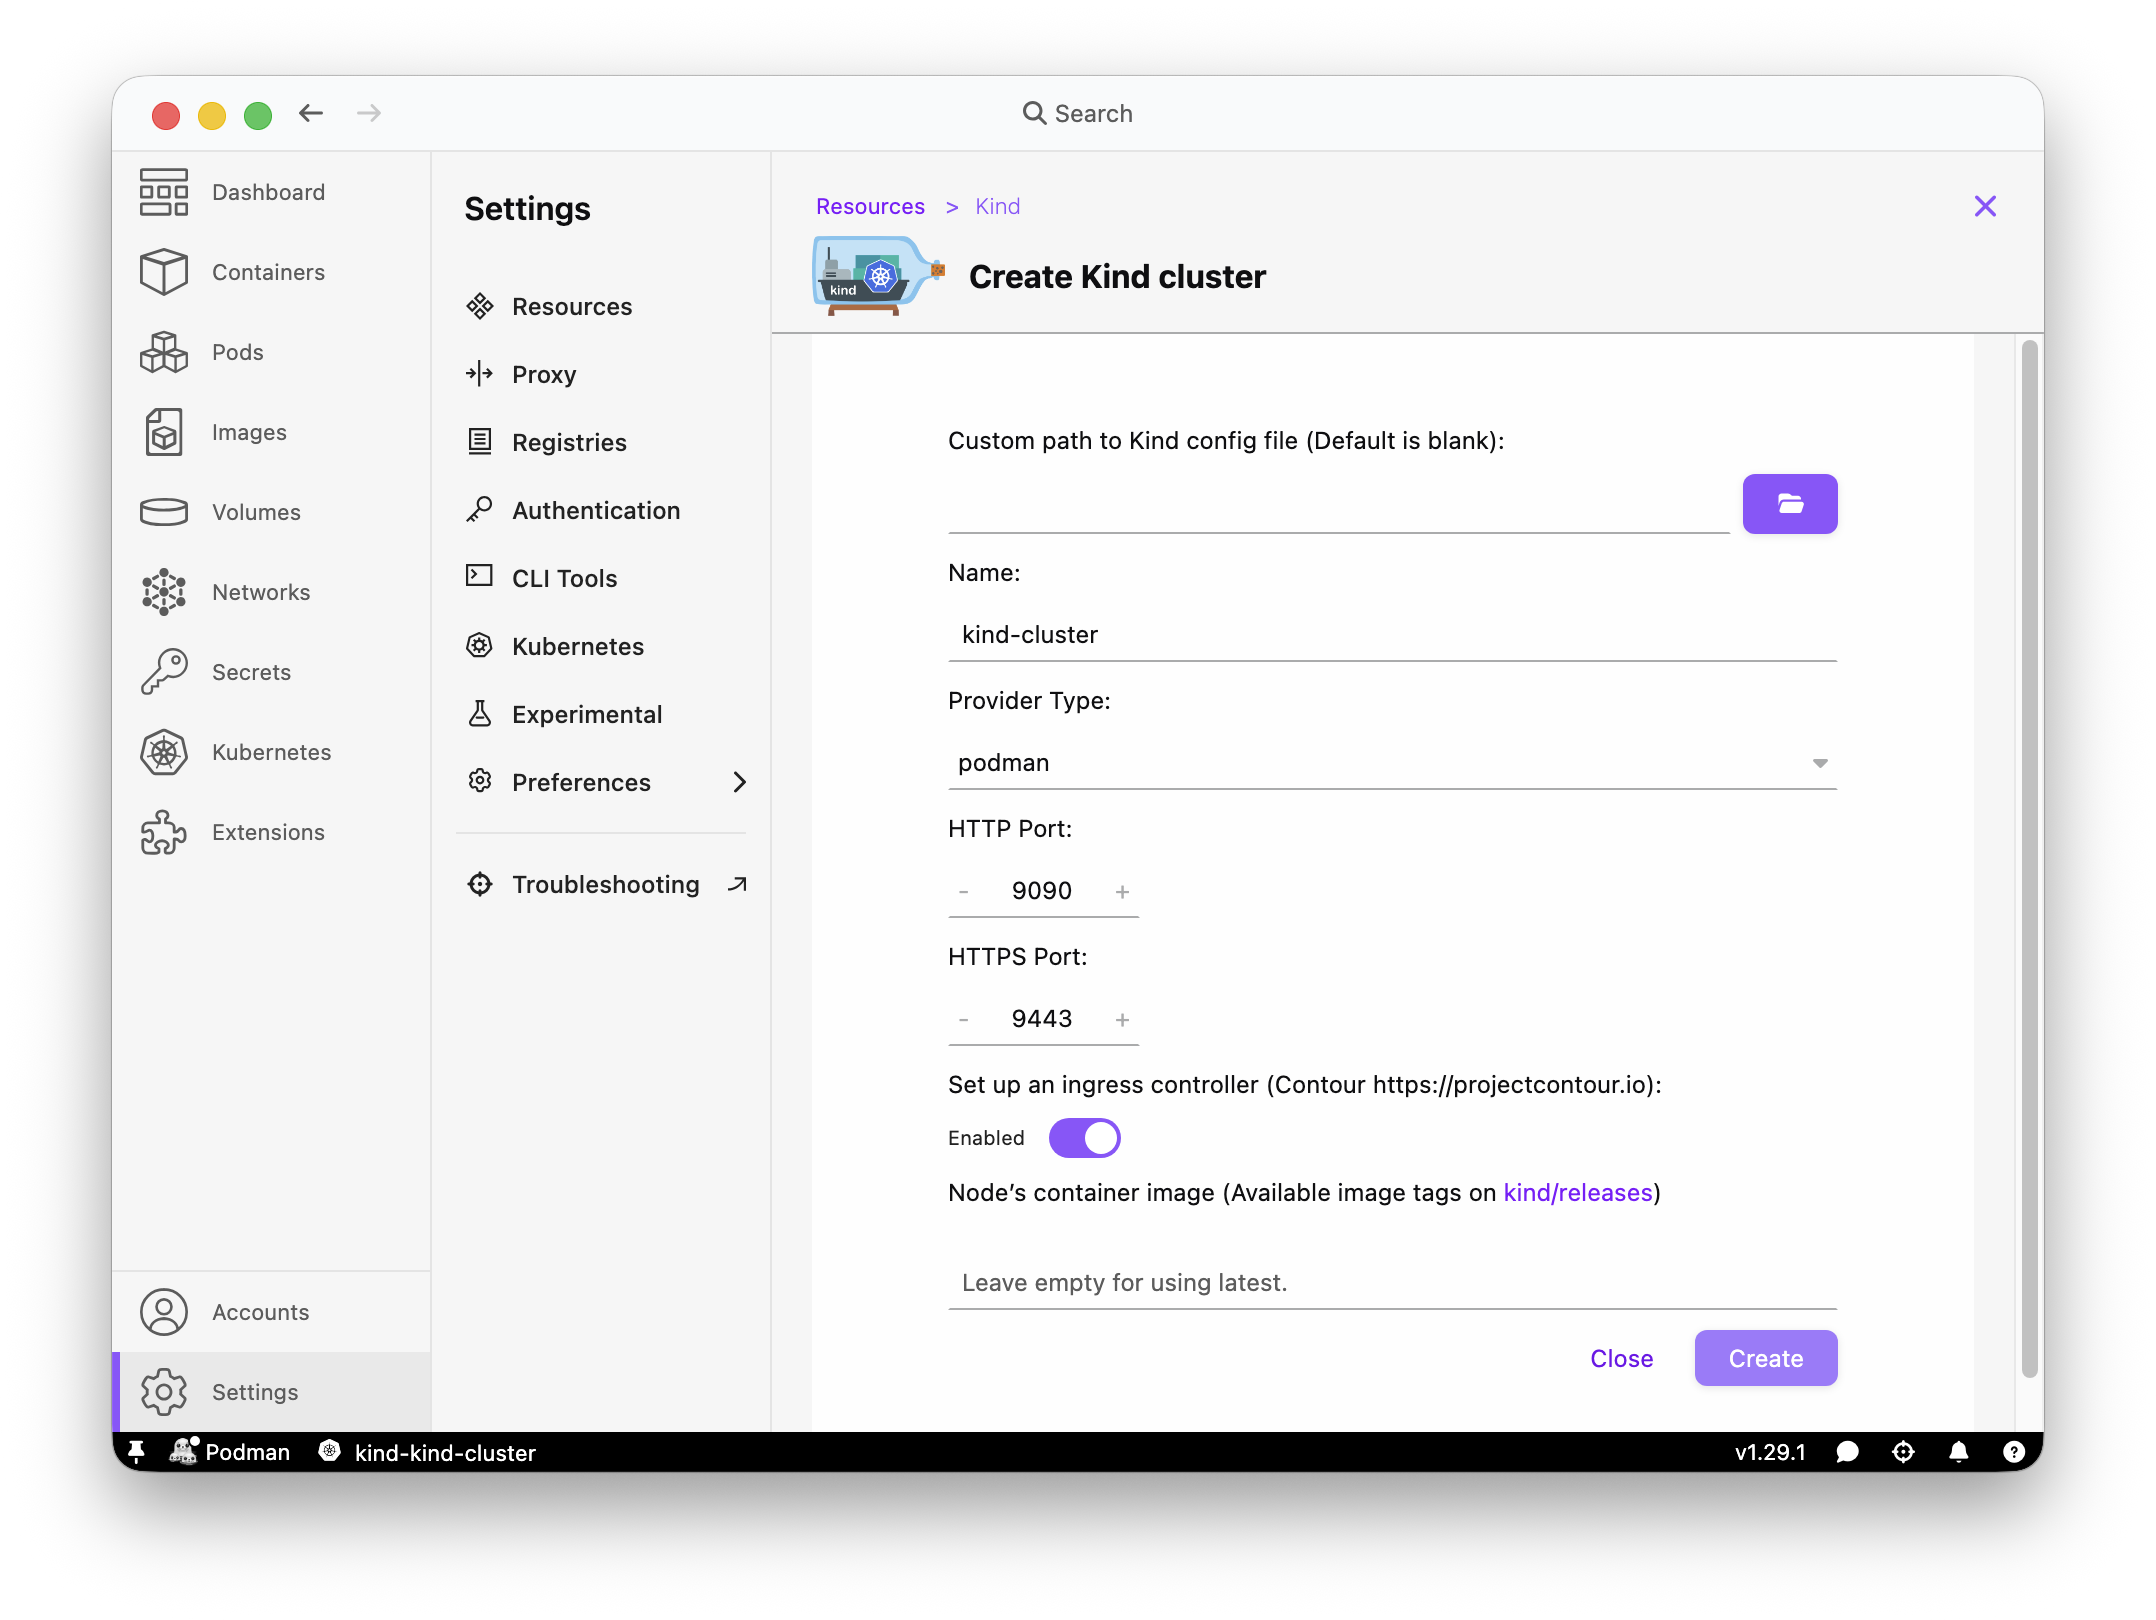Open the Images section icon
The height and width of the screenshot is (1620, 2156).
tap(163, 432)
